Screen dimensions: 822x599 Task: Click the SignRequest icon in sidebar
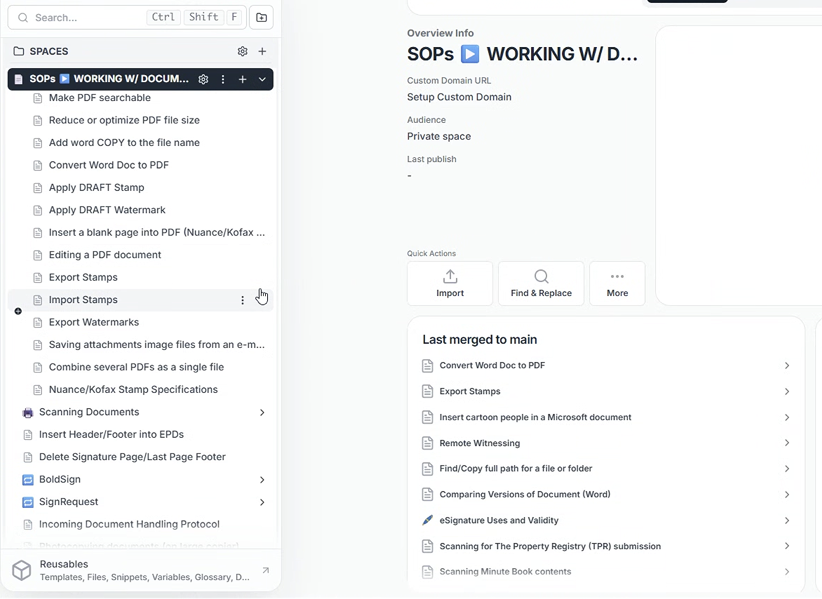[x=28, y=503]
